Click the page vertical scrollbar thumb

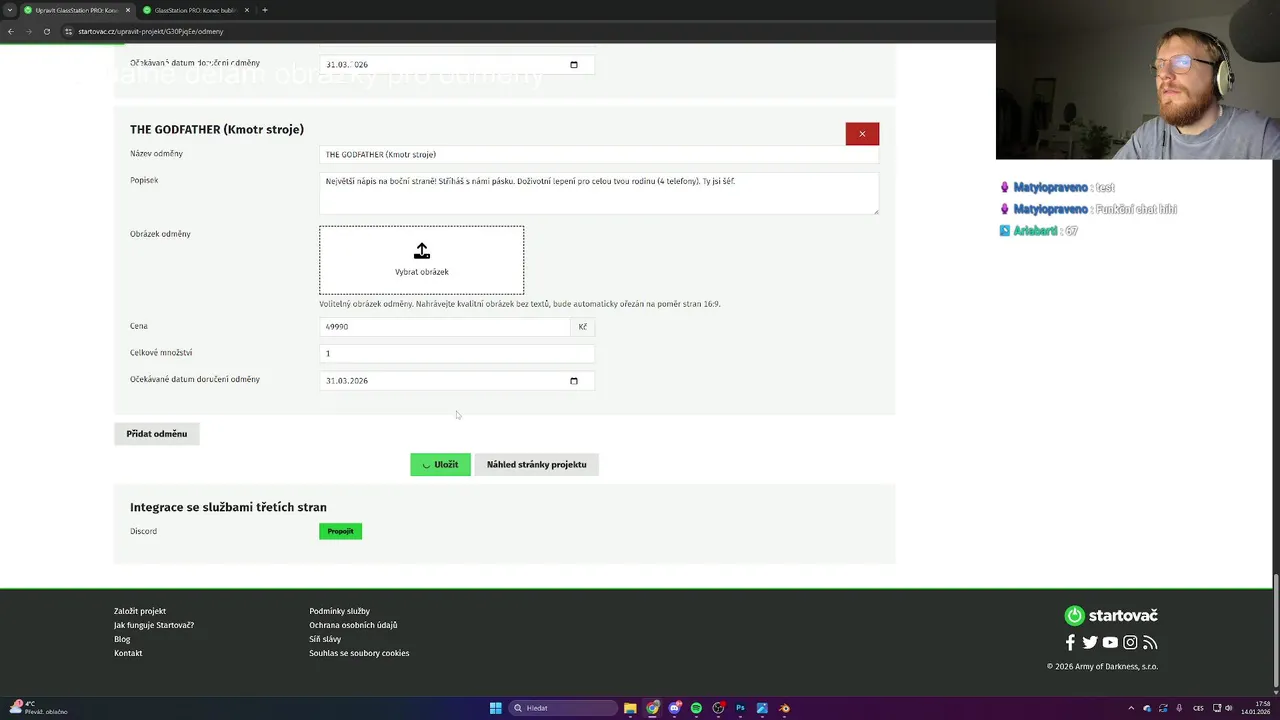pyautogui.click(x=1275, y=632)
